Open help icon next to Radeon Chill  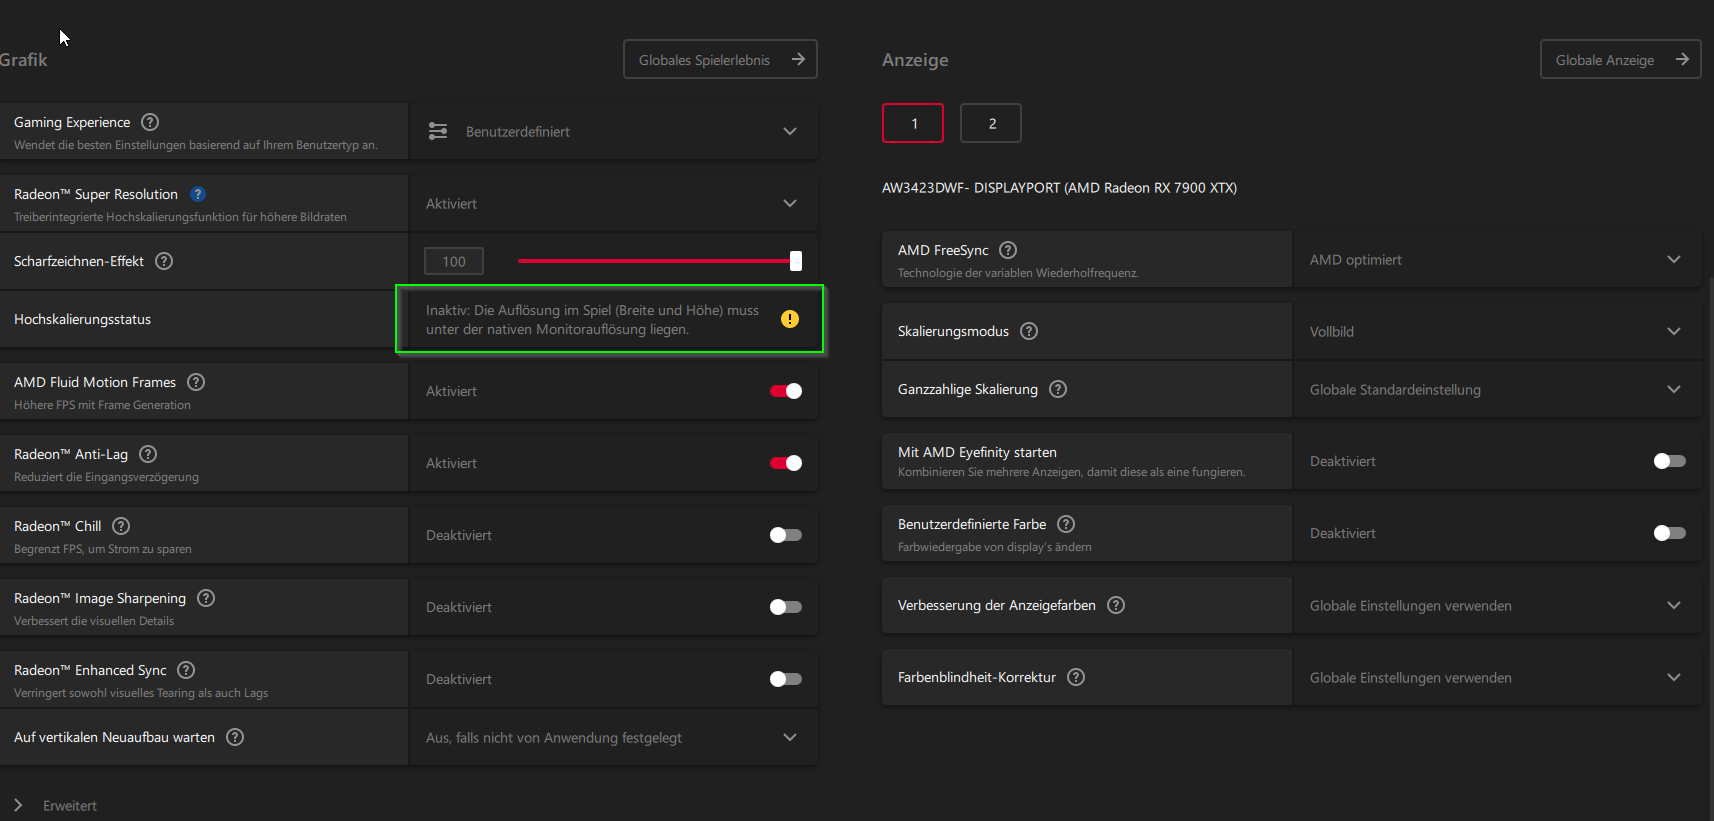click(x=121, y=526)
